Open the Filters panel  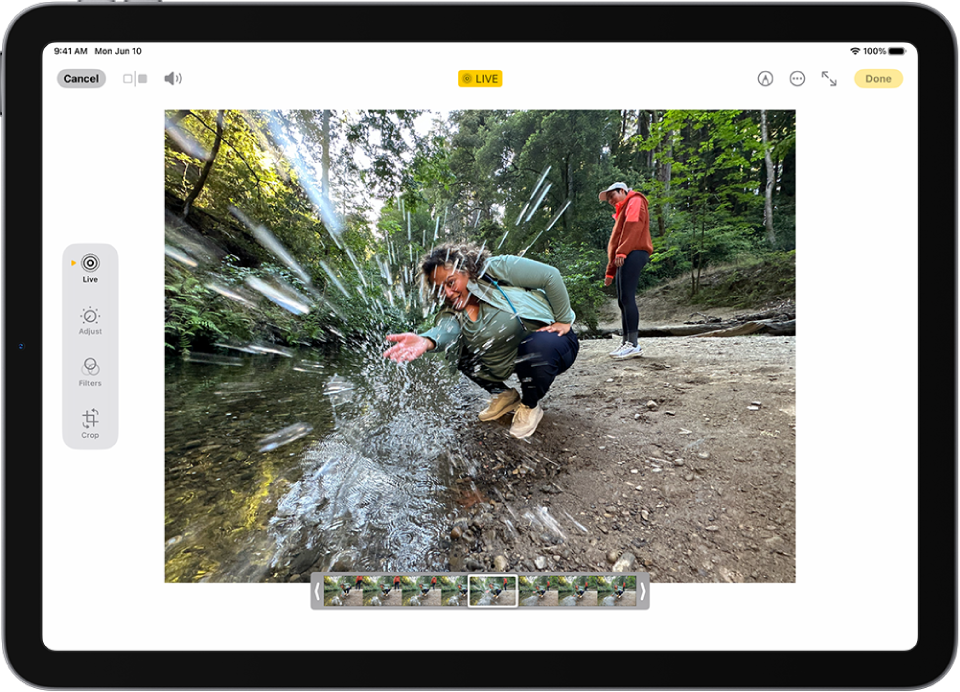pos(90,372)
